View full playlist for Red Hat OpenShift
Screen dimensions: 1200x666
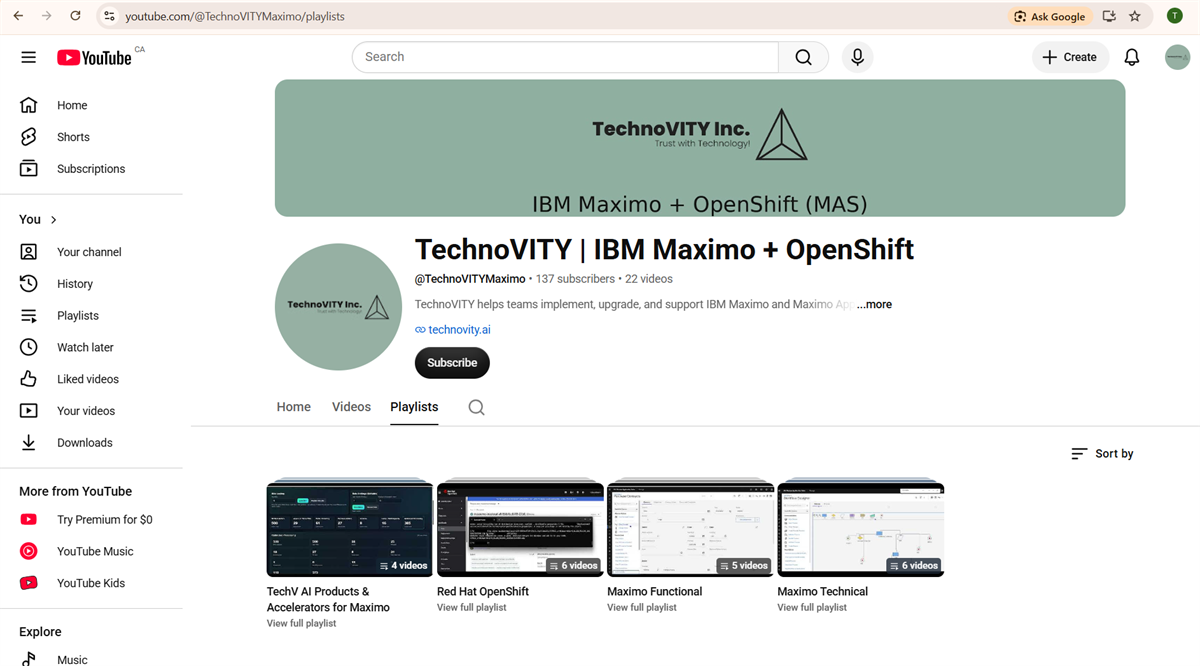click(x=472, y=607)
